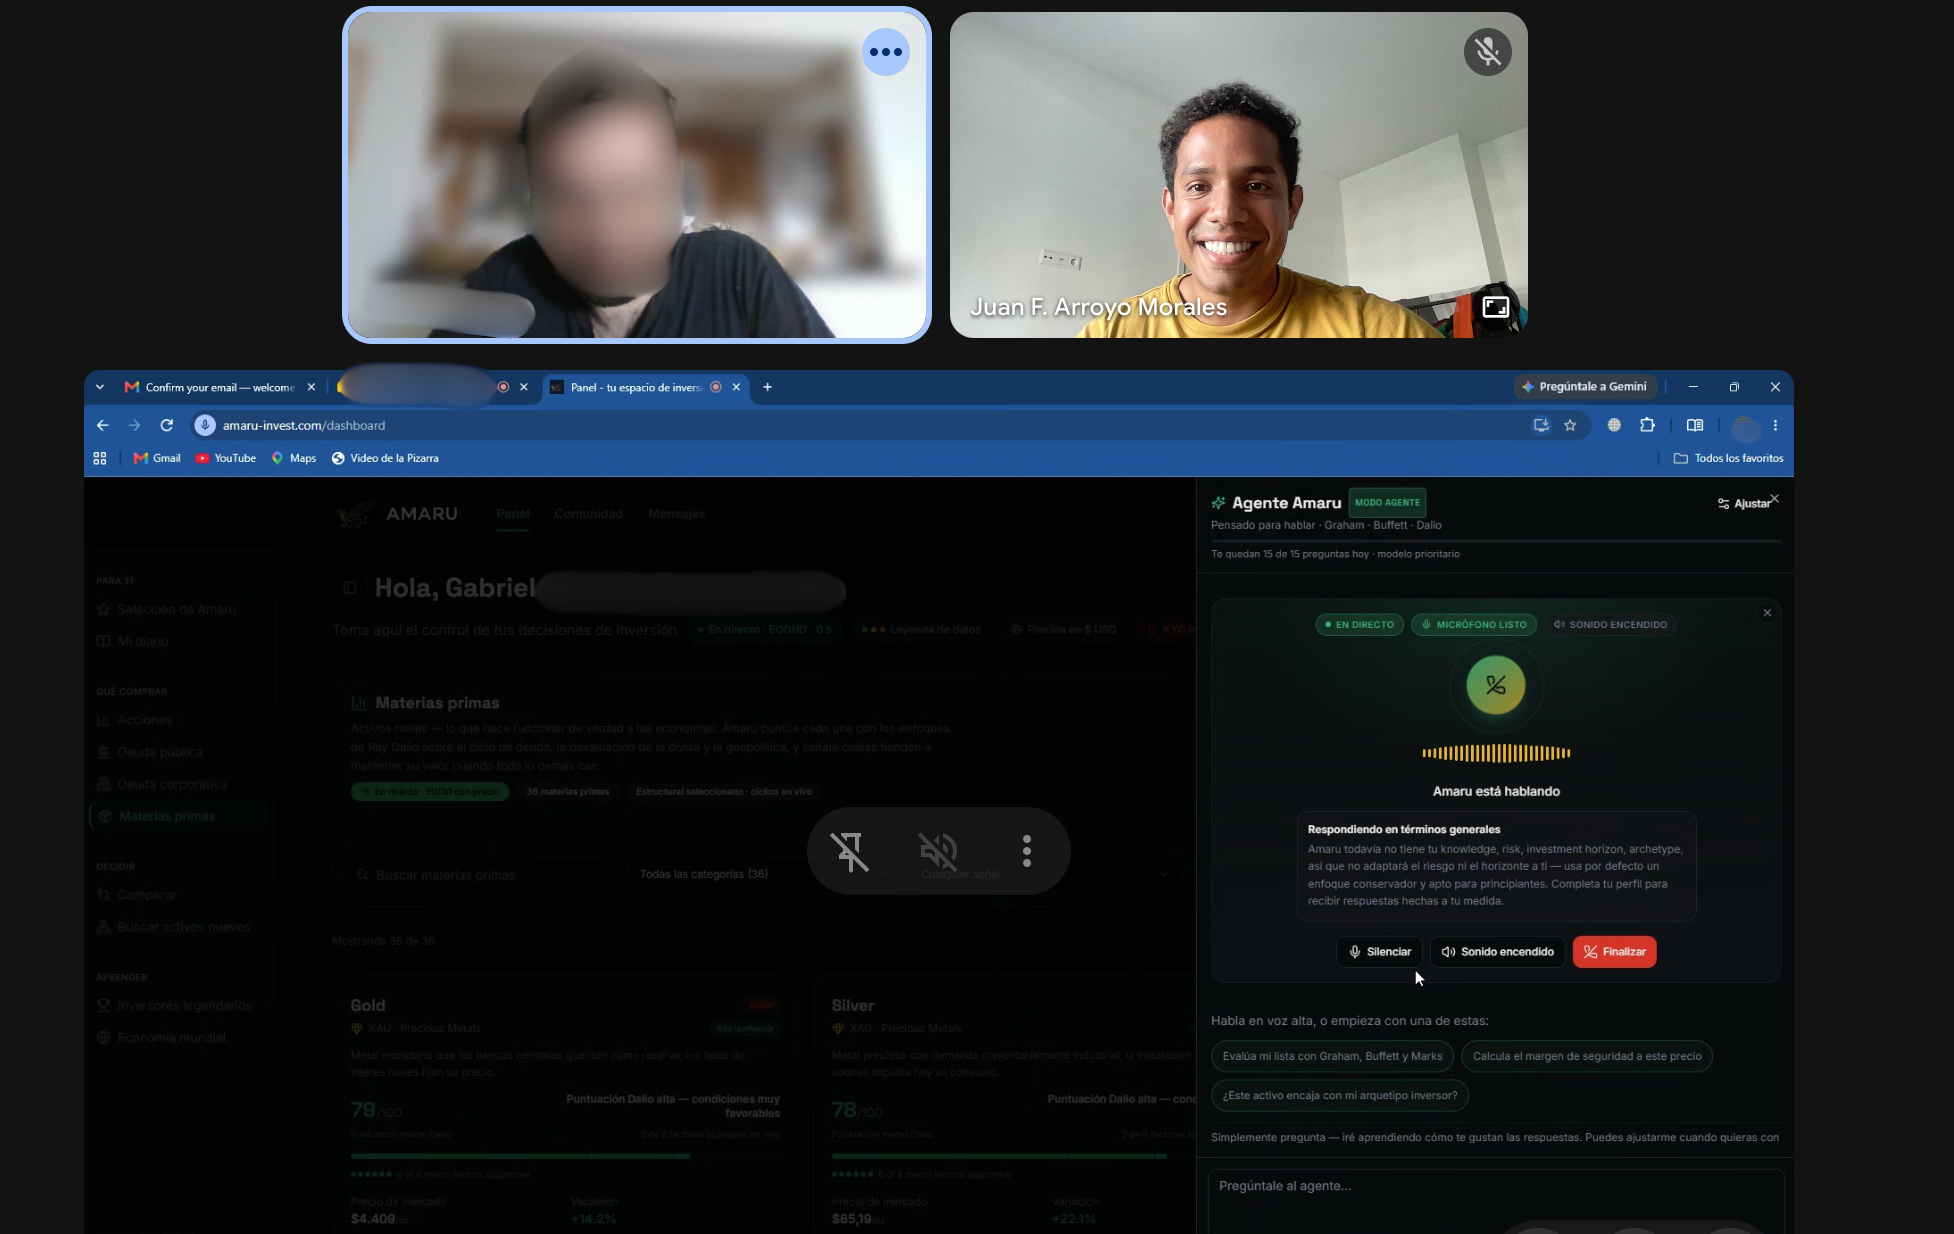
Task: Open the Chrome extensions puzzle icon
Action: click(x=1647, y=425)
